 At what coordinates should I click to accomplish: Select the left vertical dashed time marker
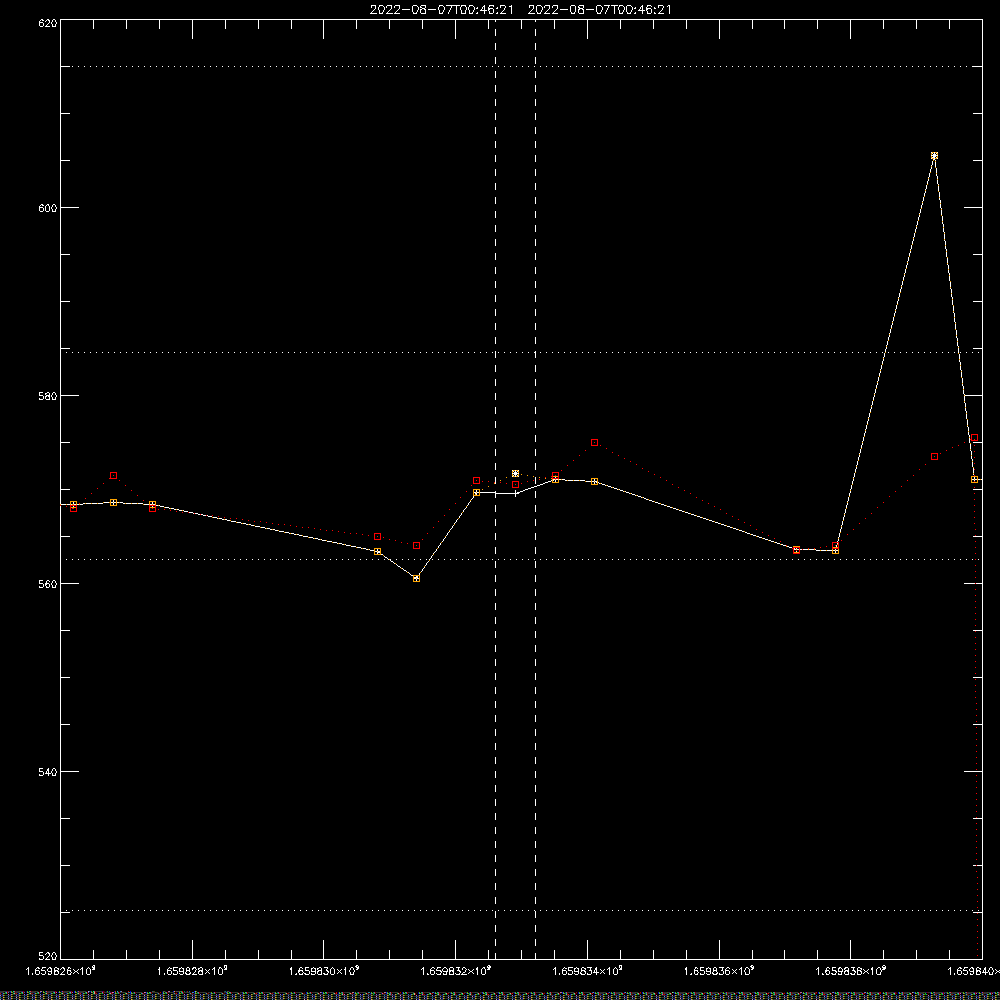[496, 489]
